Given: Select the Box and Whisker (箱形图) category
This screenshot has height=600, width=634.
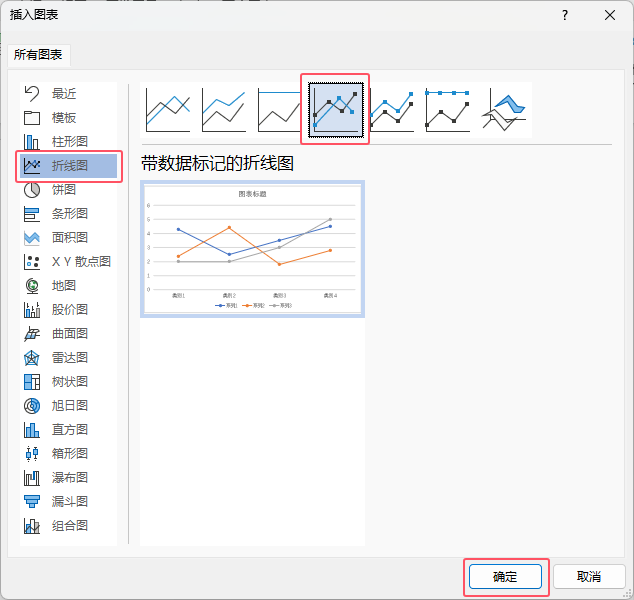Looking at the screenshot, I should tap(68, 454).
